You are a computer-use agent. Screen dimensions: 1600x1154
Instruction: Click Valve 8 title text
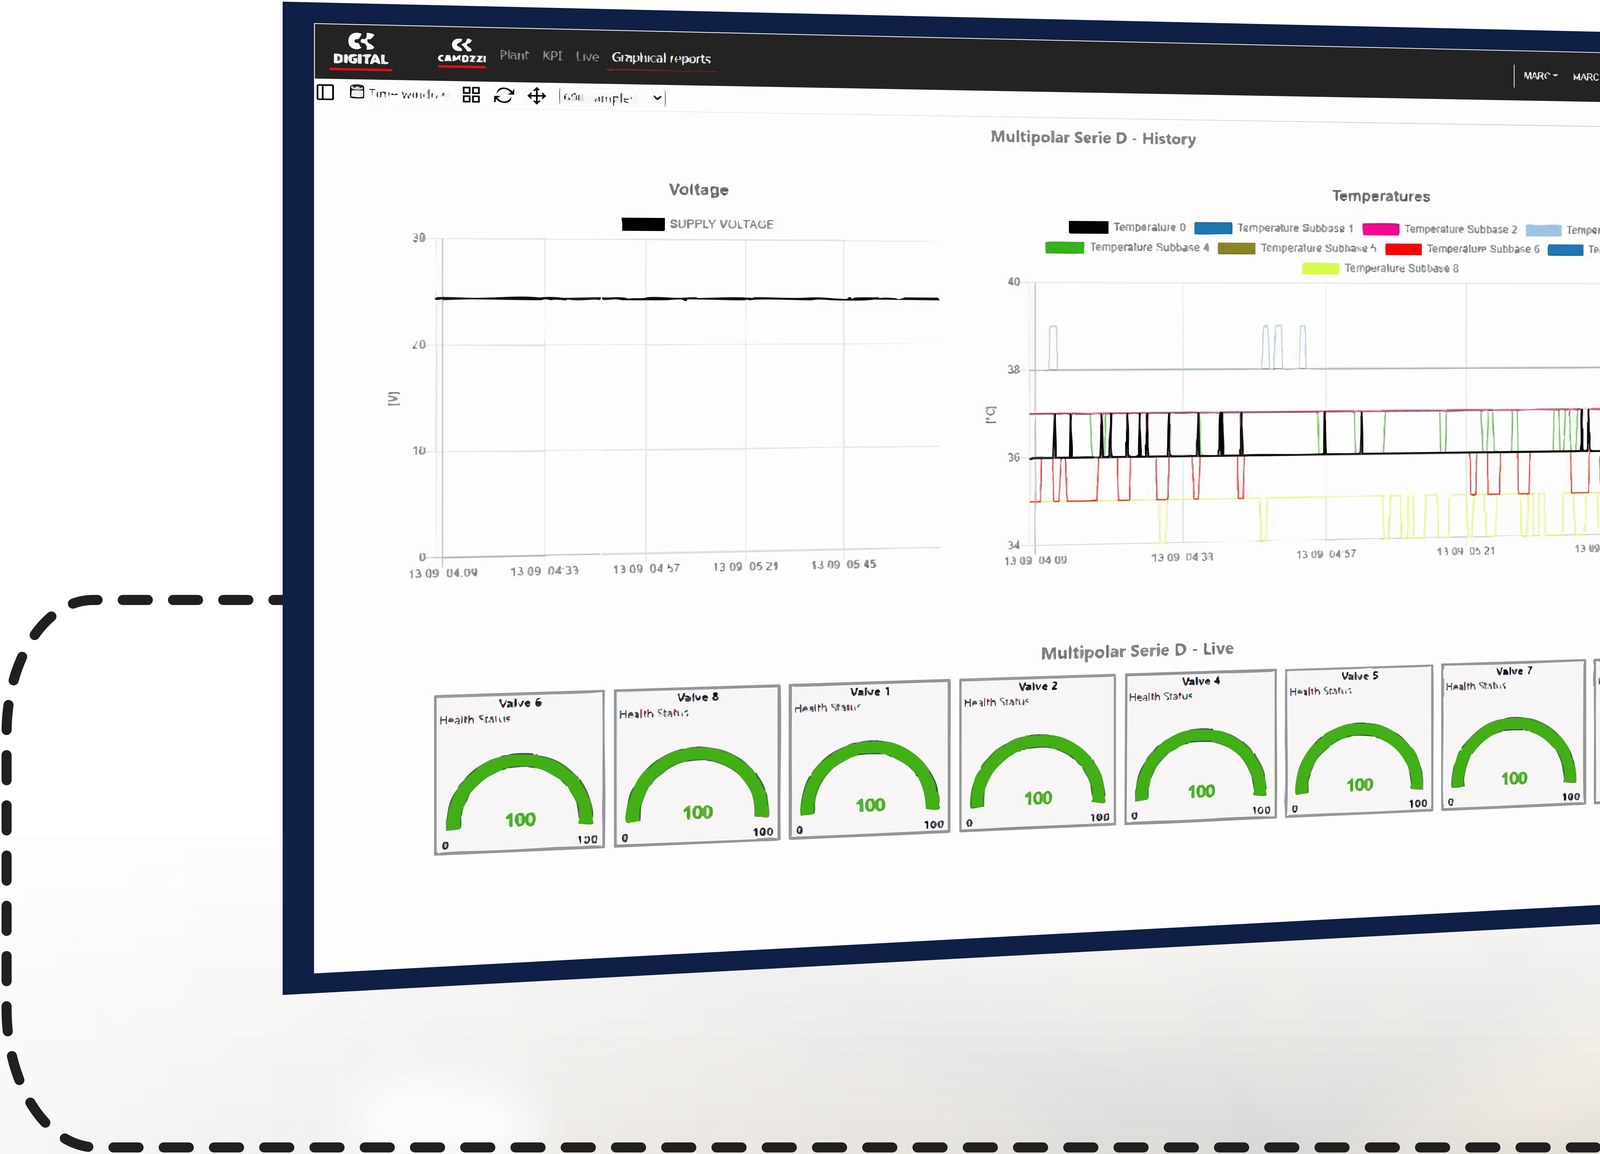(698, 697)
